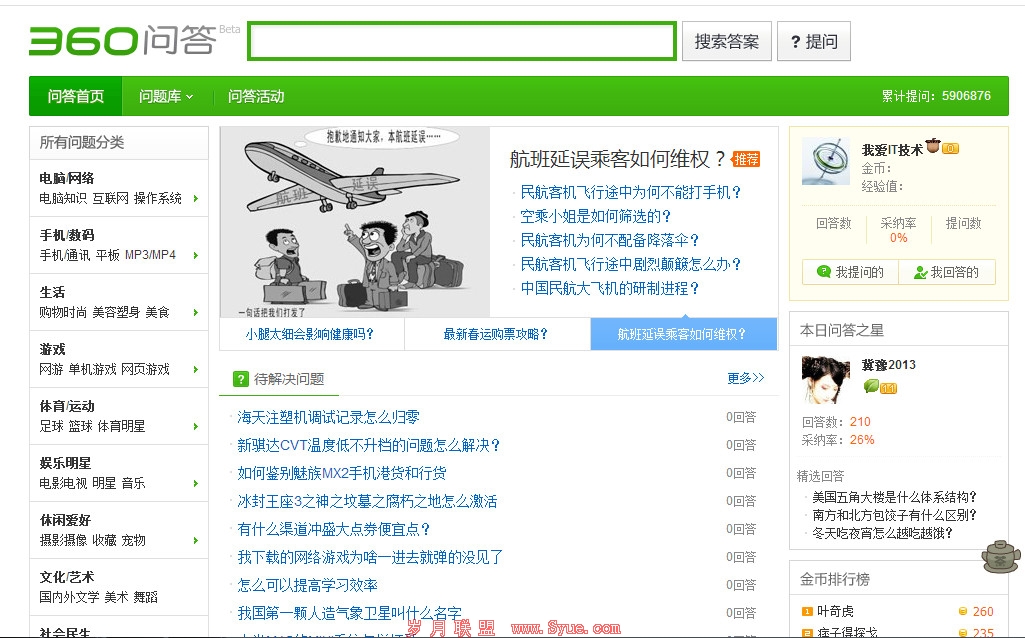This screenshot has height=638, width=1025.
Task: Open question 如何鉴别魅族MX2手机港货和行货
Action: tap(342, 473)
